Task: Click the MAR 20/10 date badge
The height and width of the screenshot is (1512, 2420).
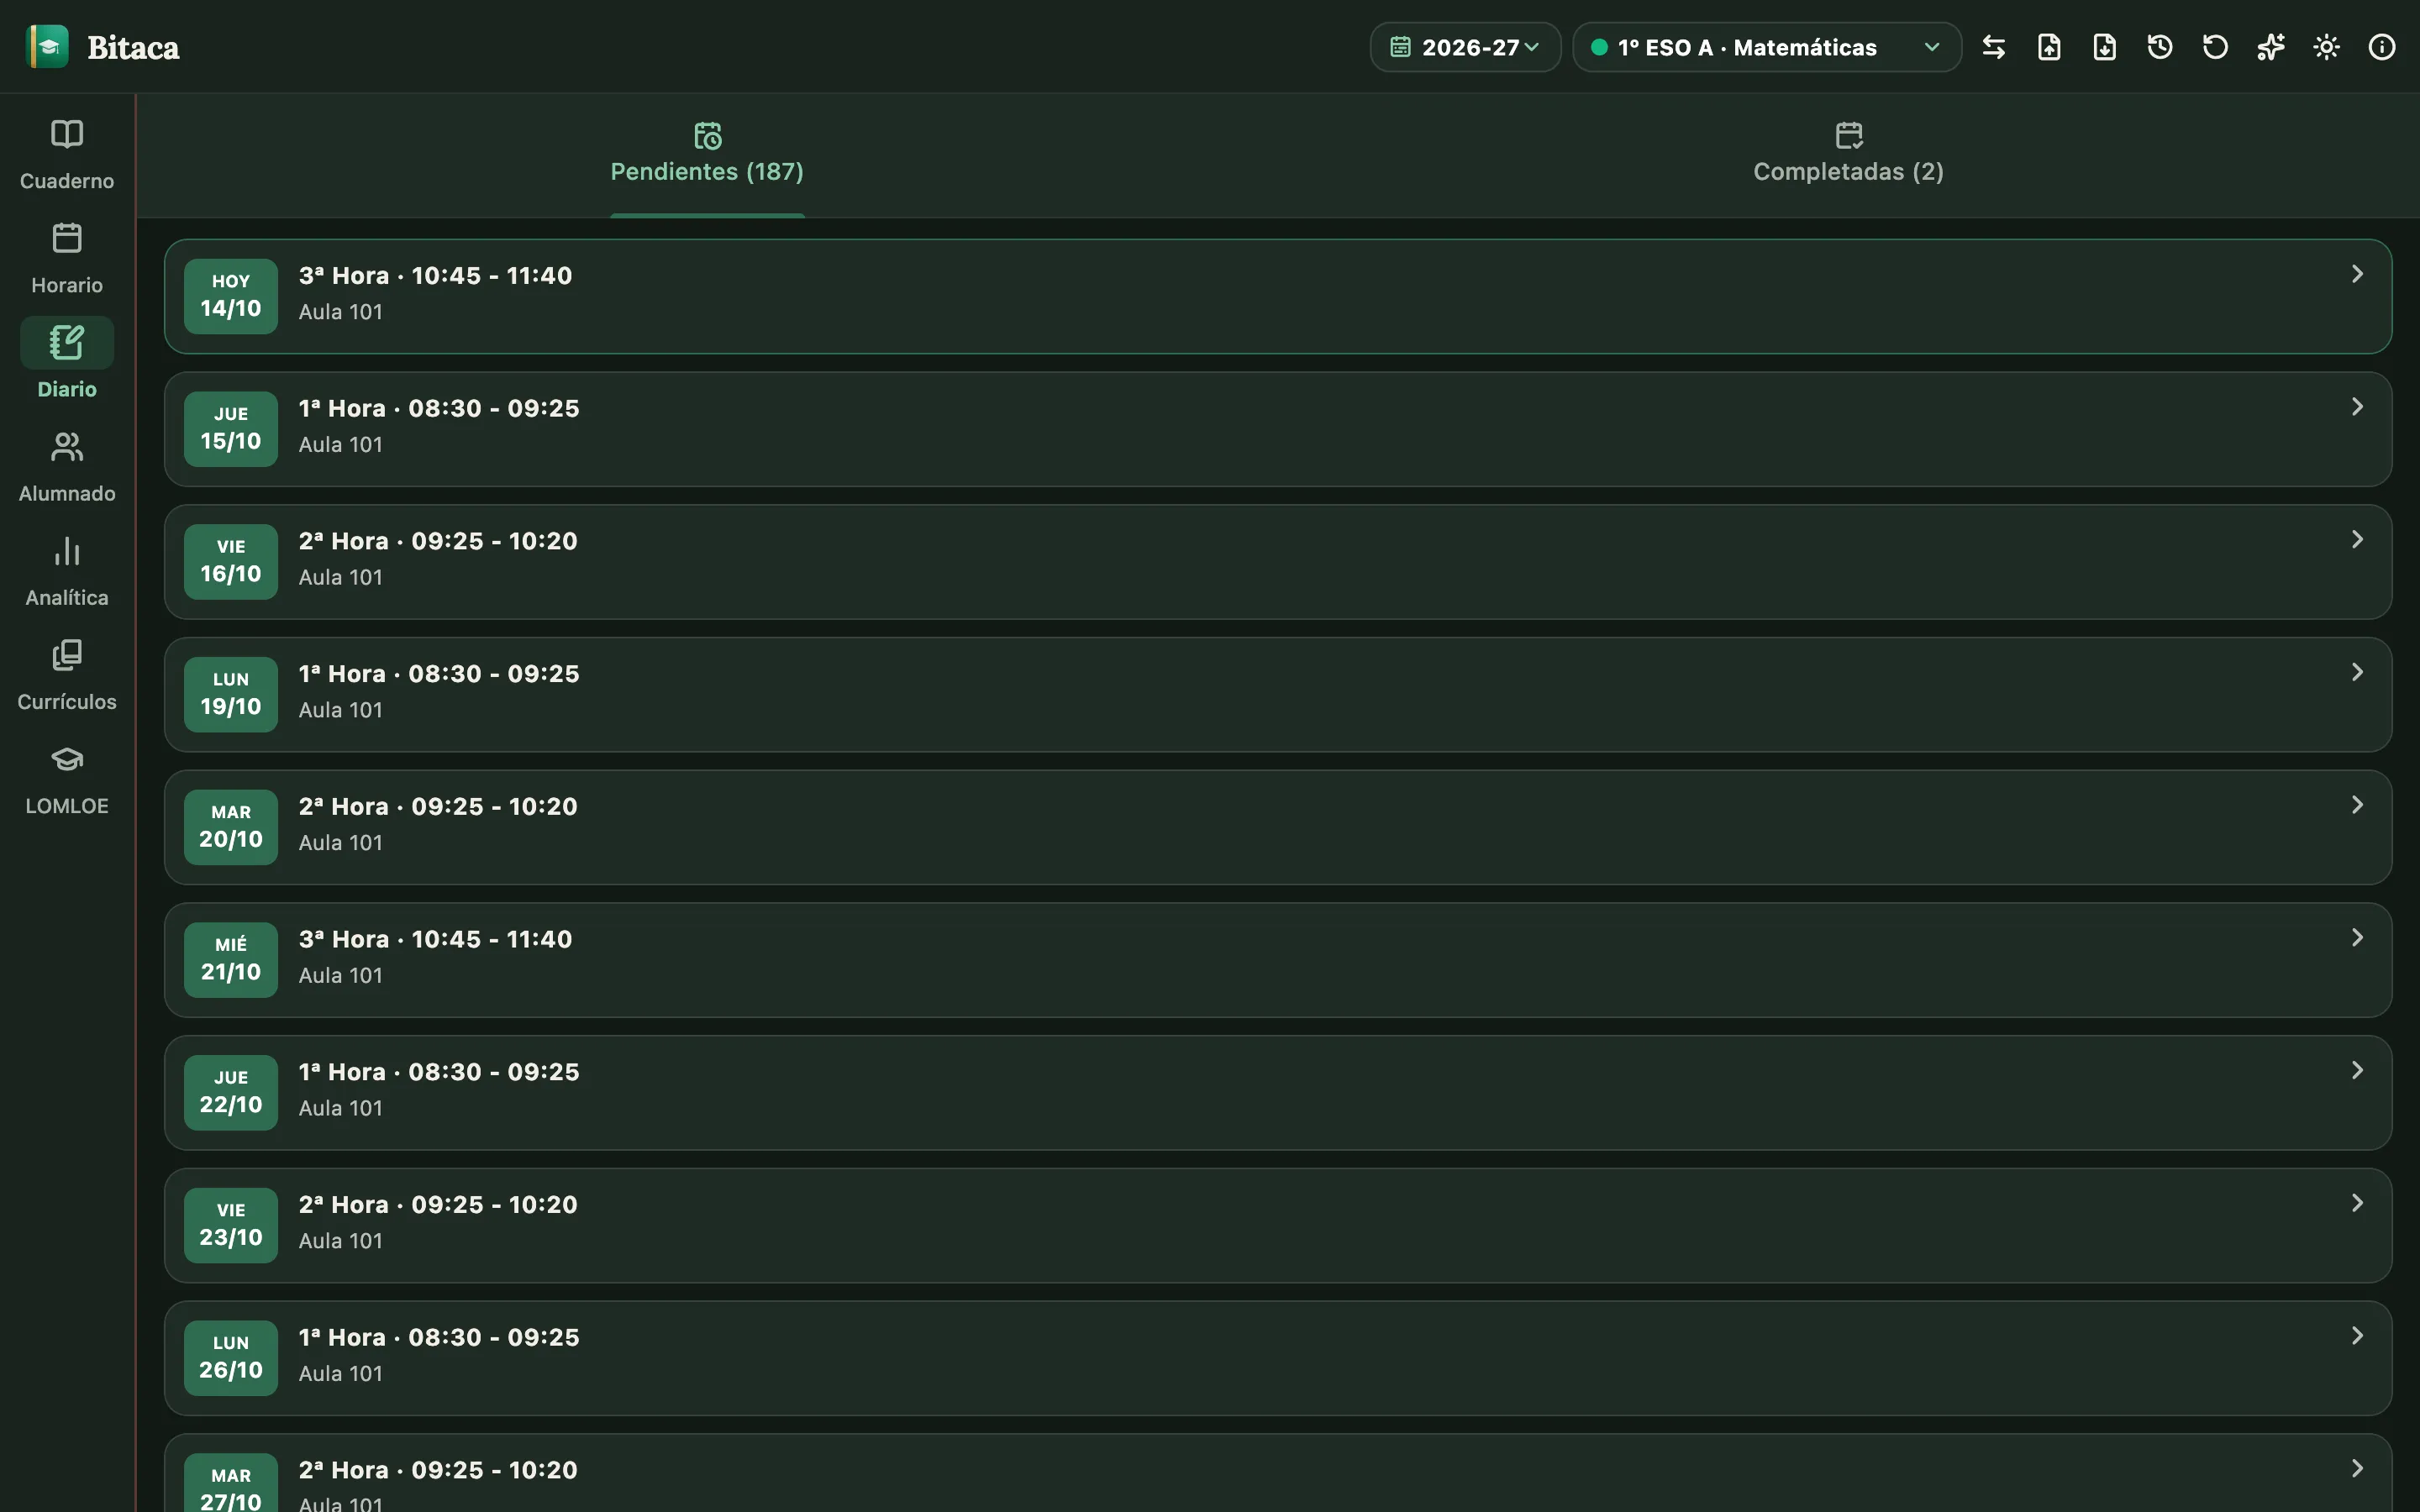Action: pos(231,827)
